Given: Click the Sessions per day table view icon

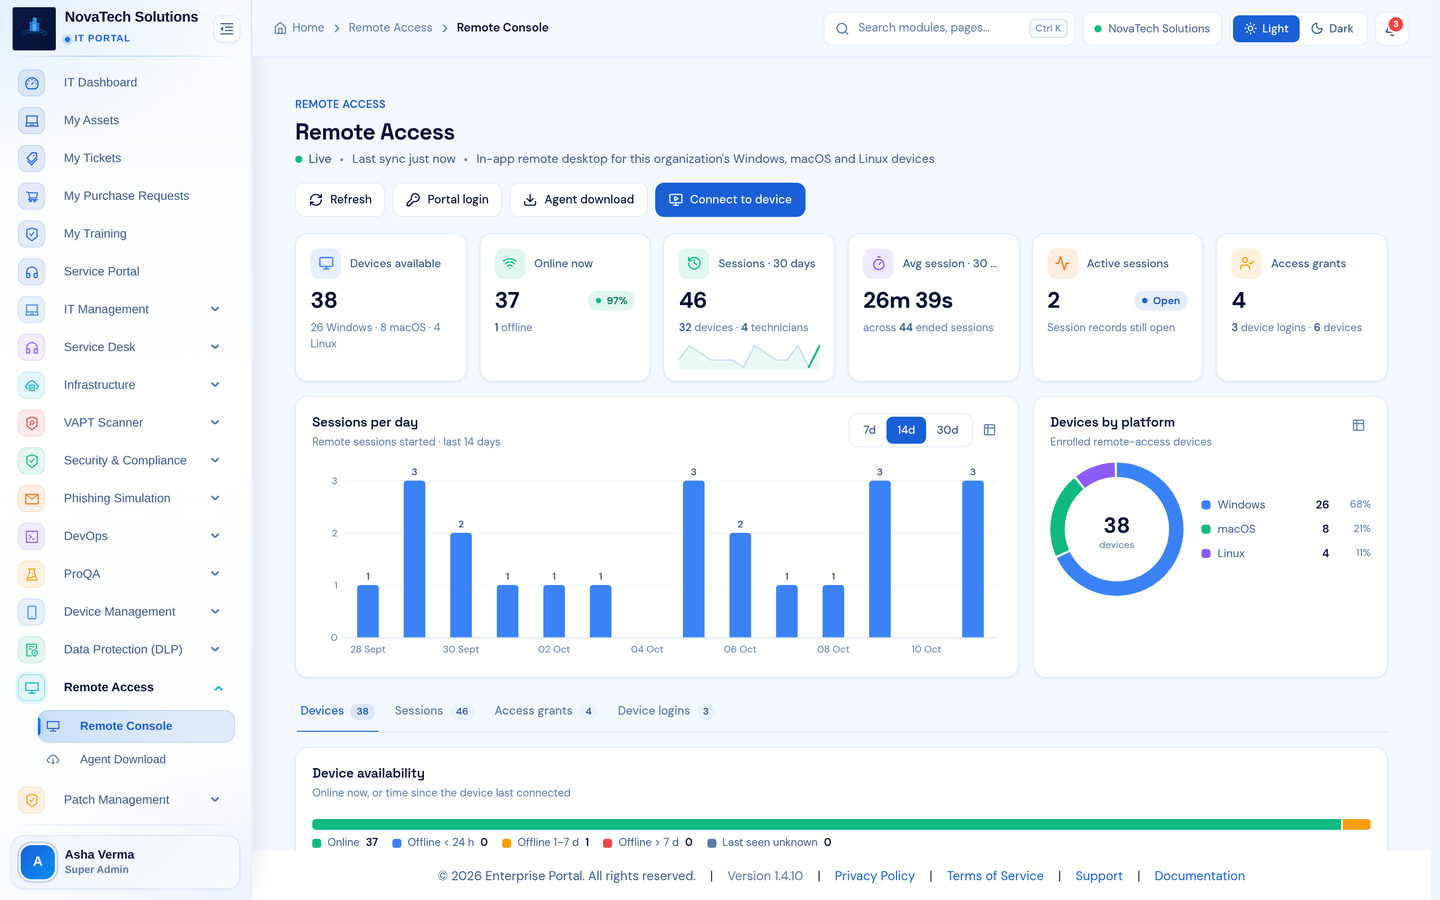Looking at the screenshot, I should point(989,430).
